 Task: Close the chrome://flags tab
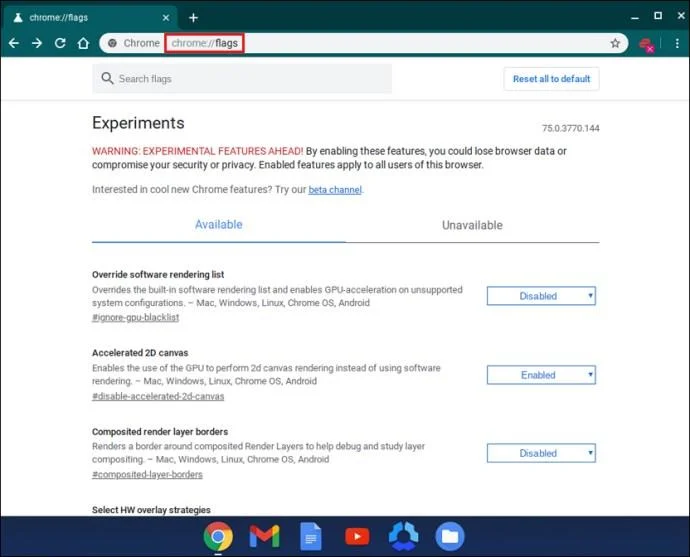tap(166, 18)
